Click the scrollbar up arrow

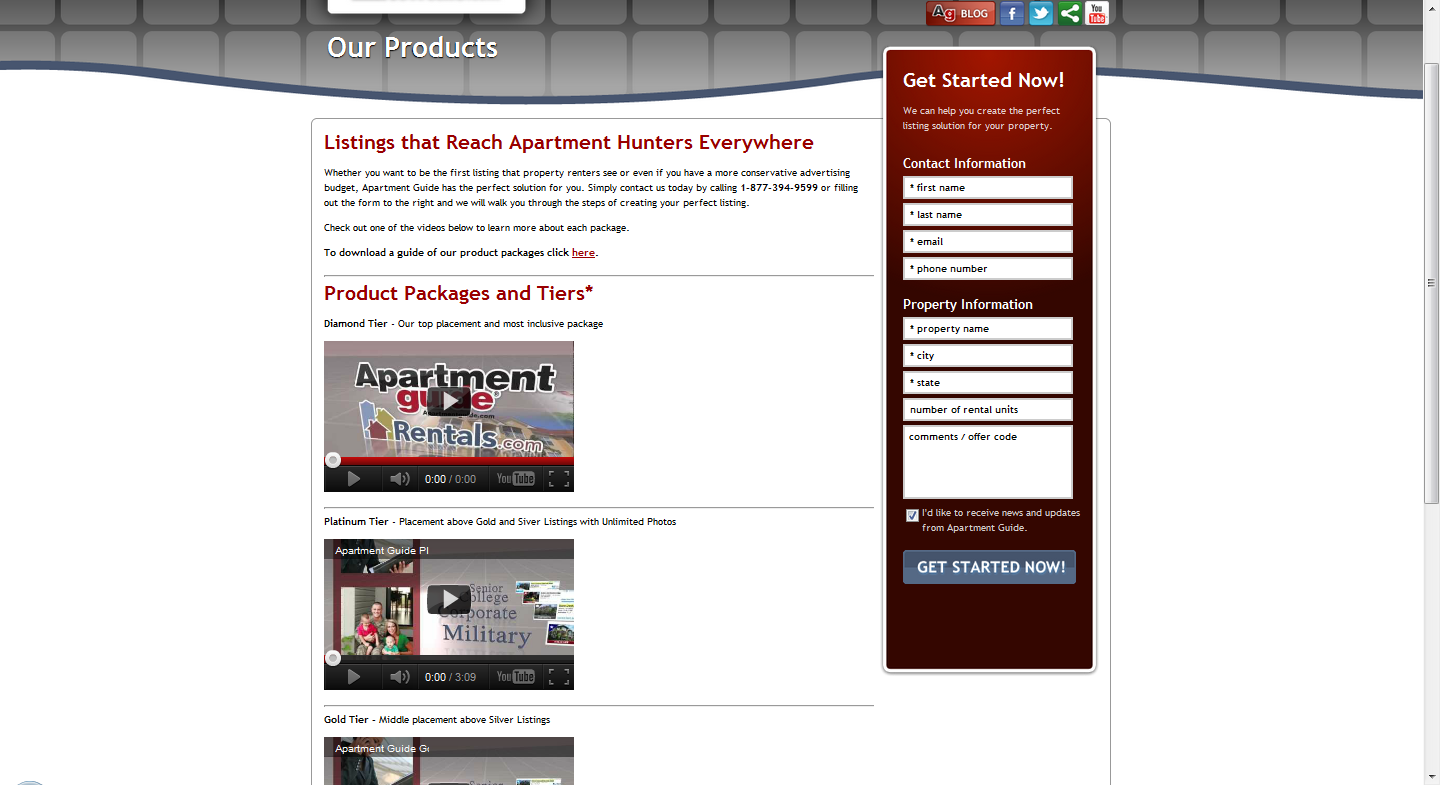(x=1431, y=7)
